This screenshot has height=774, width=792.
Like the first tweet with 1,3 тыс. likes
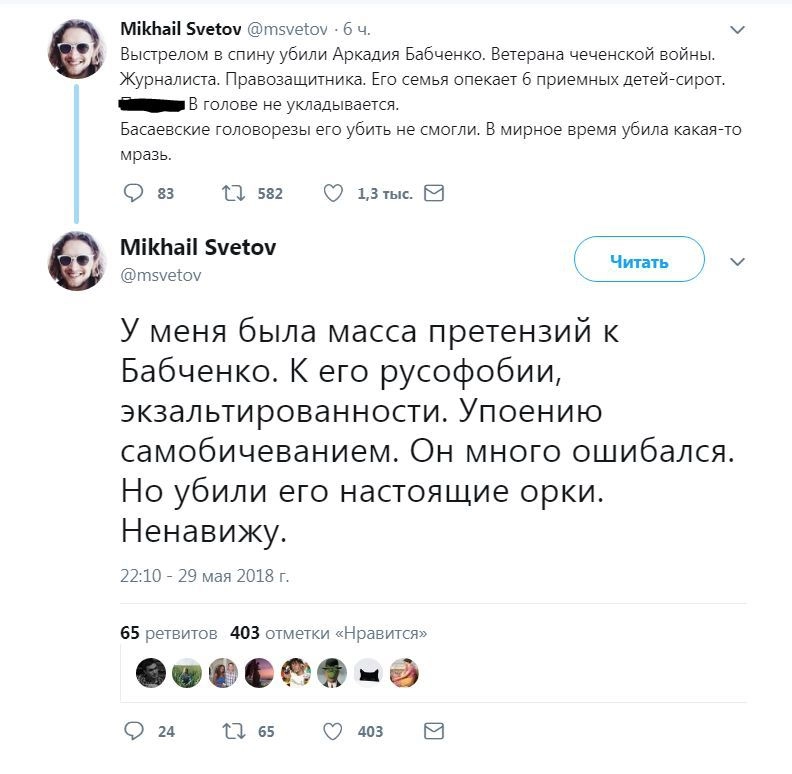pos(333,193)
